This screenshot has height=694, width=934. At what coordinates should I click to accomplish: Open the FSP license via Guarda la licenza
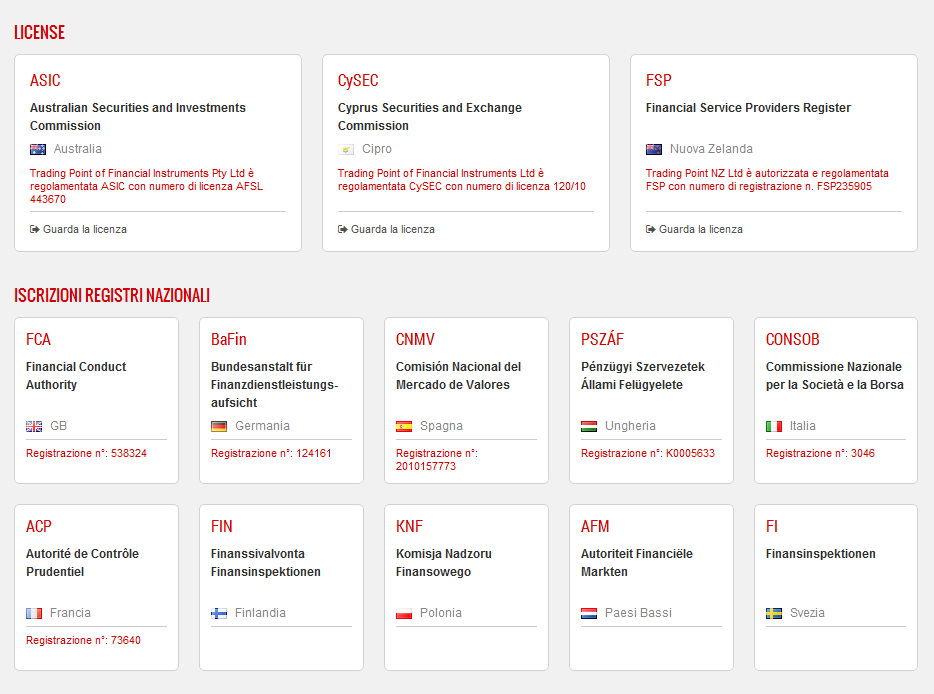click(695, 229)
